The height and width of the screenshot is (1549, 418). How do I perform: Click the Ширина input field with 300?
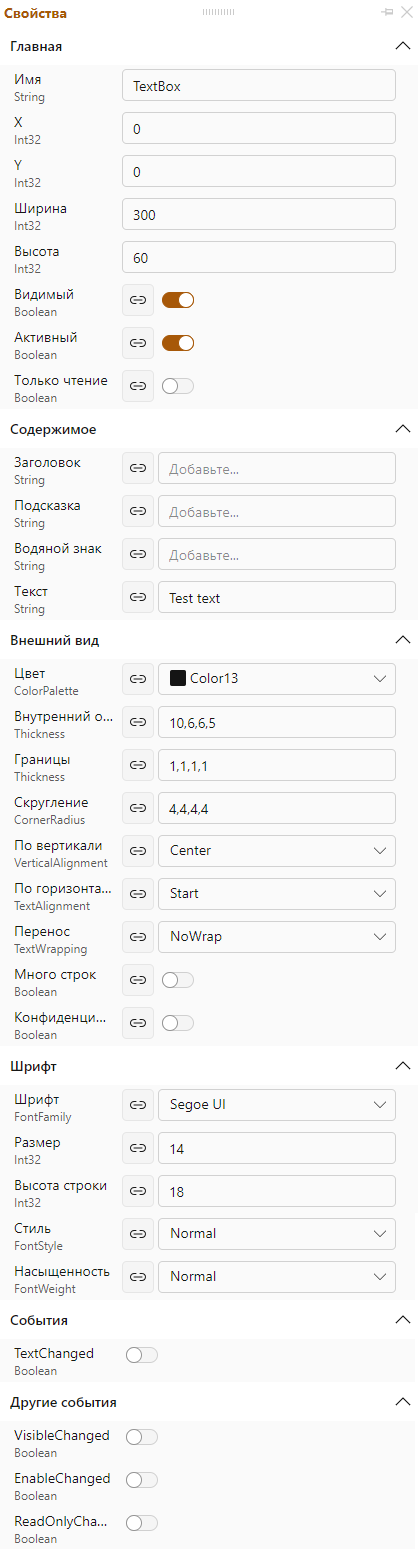pyautogui.click(x=259, y=214)
